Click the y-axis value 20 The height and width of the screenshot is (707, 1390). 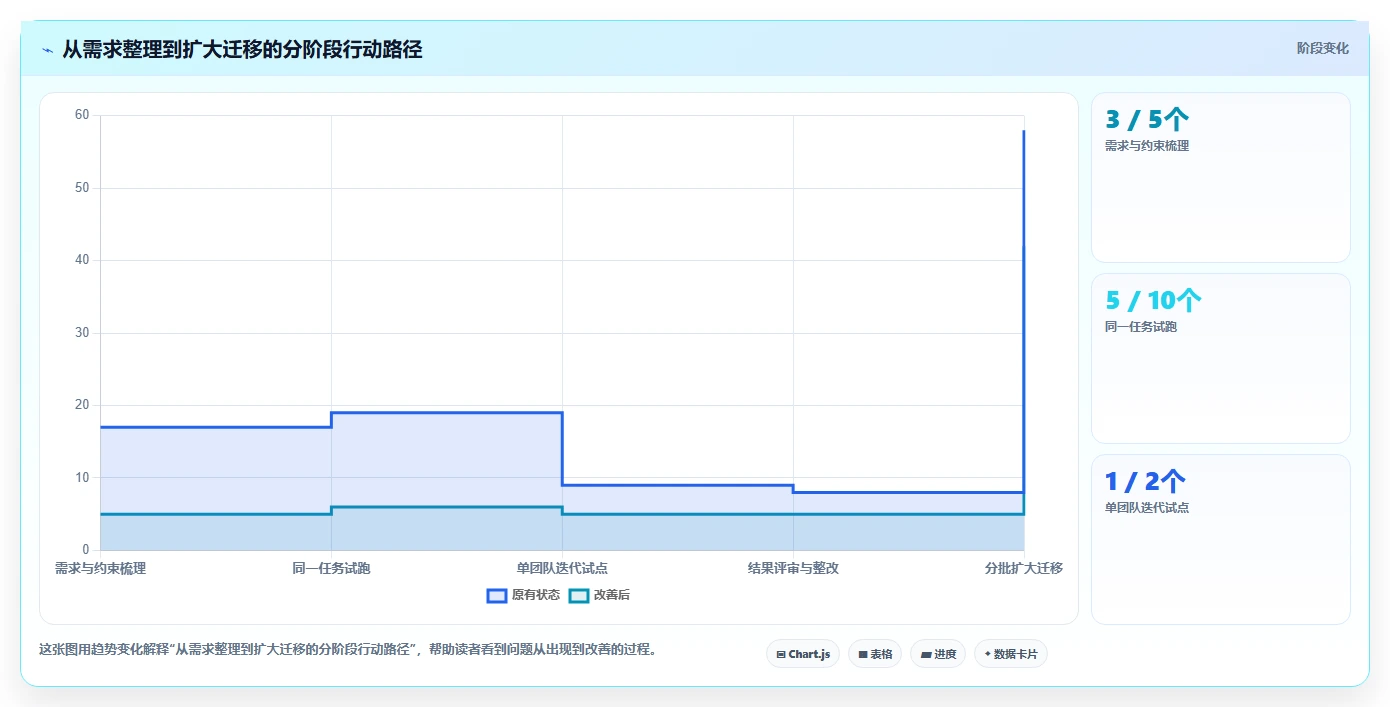[x=82, y=405]
